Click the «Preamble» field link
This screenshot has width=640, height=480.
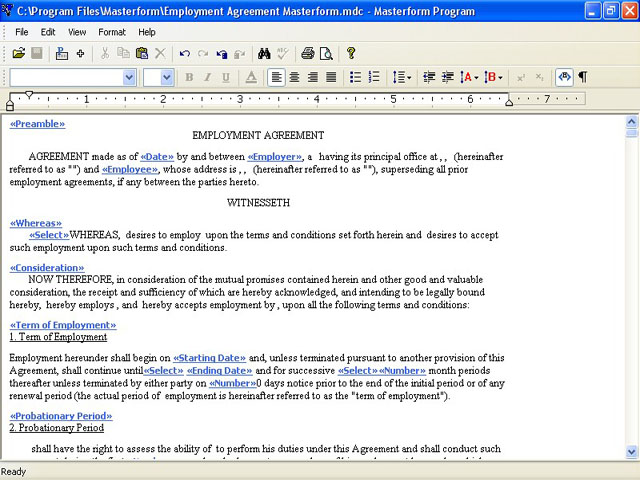[38, 124]
